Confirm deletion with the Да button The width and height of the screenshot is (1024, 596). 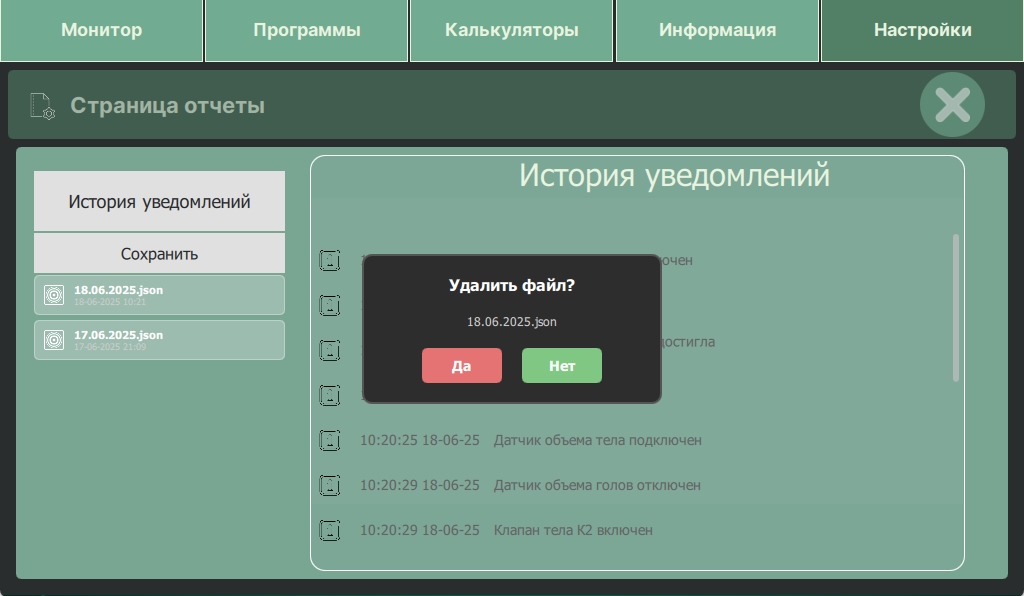[x=462, y=366]
